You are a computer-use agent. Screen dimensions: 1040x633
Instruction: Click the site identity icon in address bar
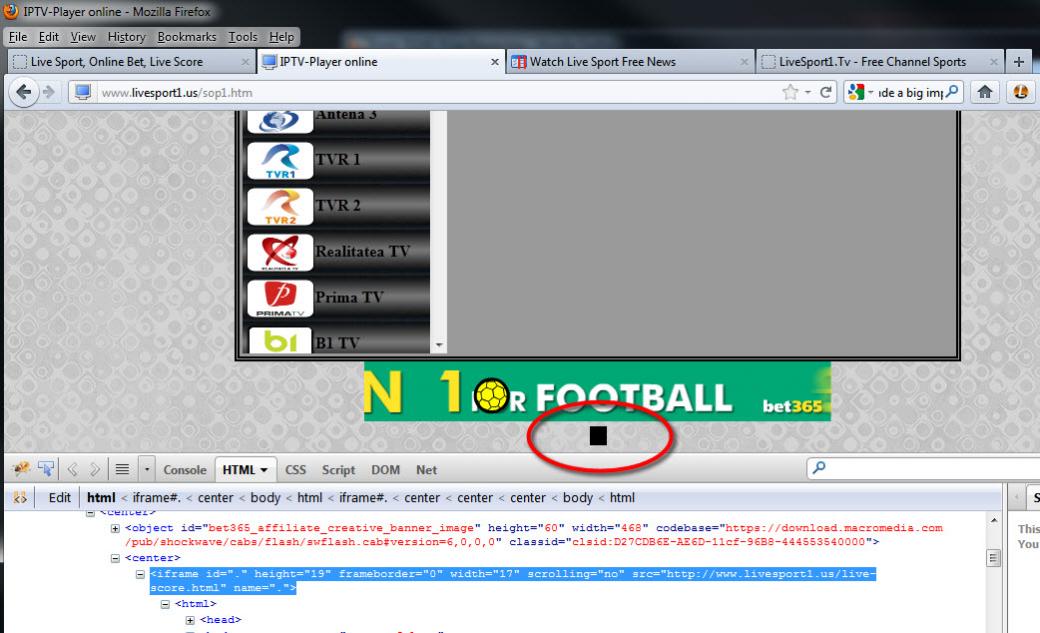tap(83, 92)
